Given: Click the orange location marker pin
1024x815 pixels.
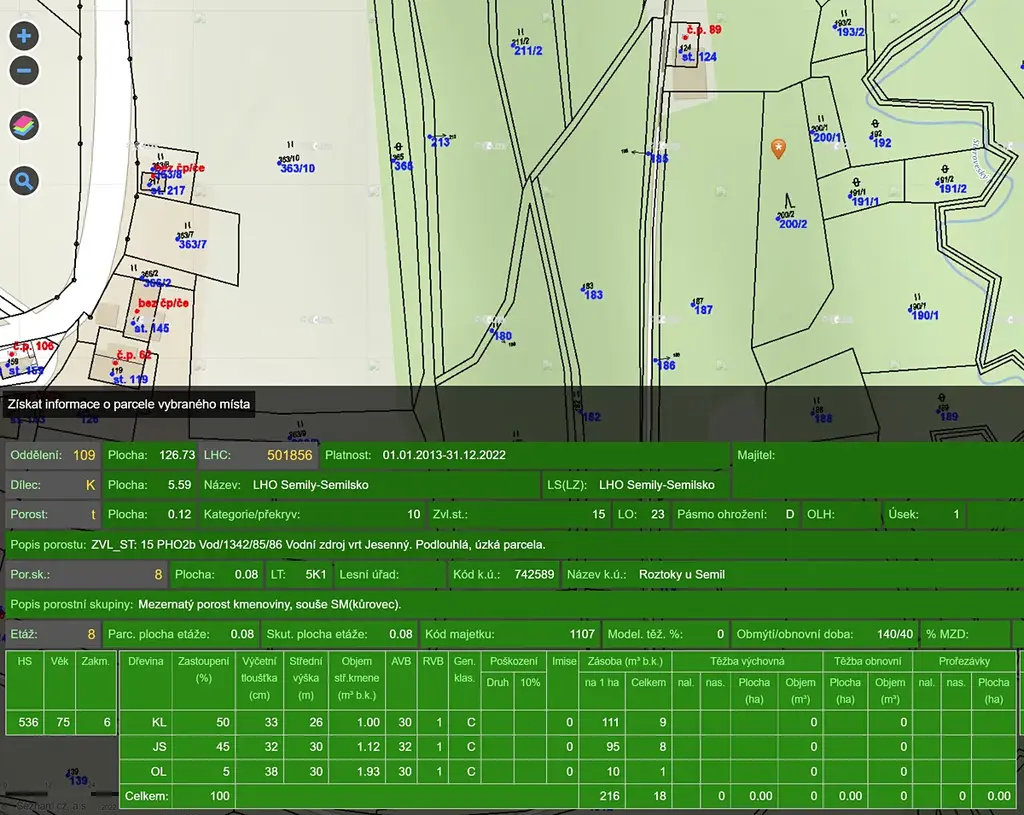Looking at the screenshot, I should tap(778, 149).
